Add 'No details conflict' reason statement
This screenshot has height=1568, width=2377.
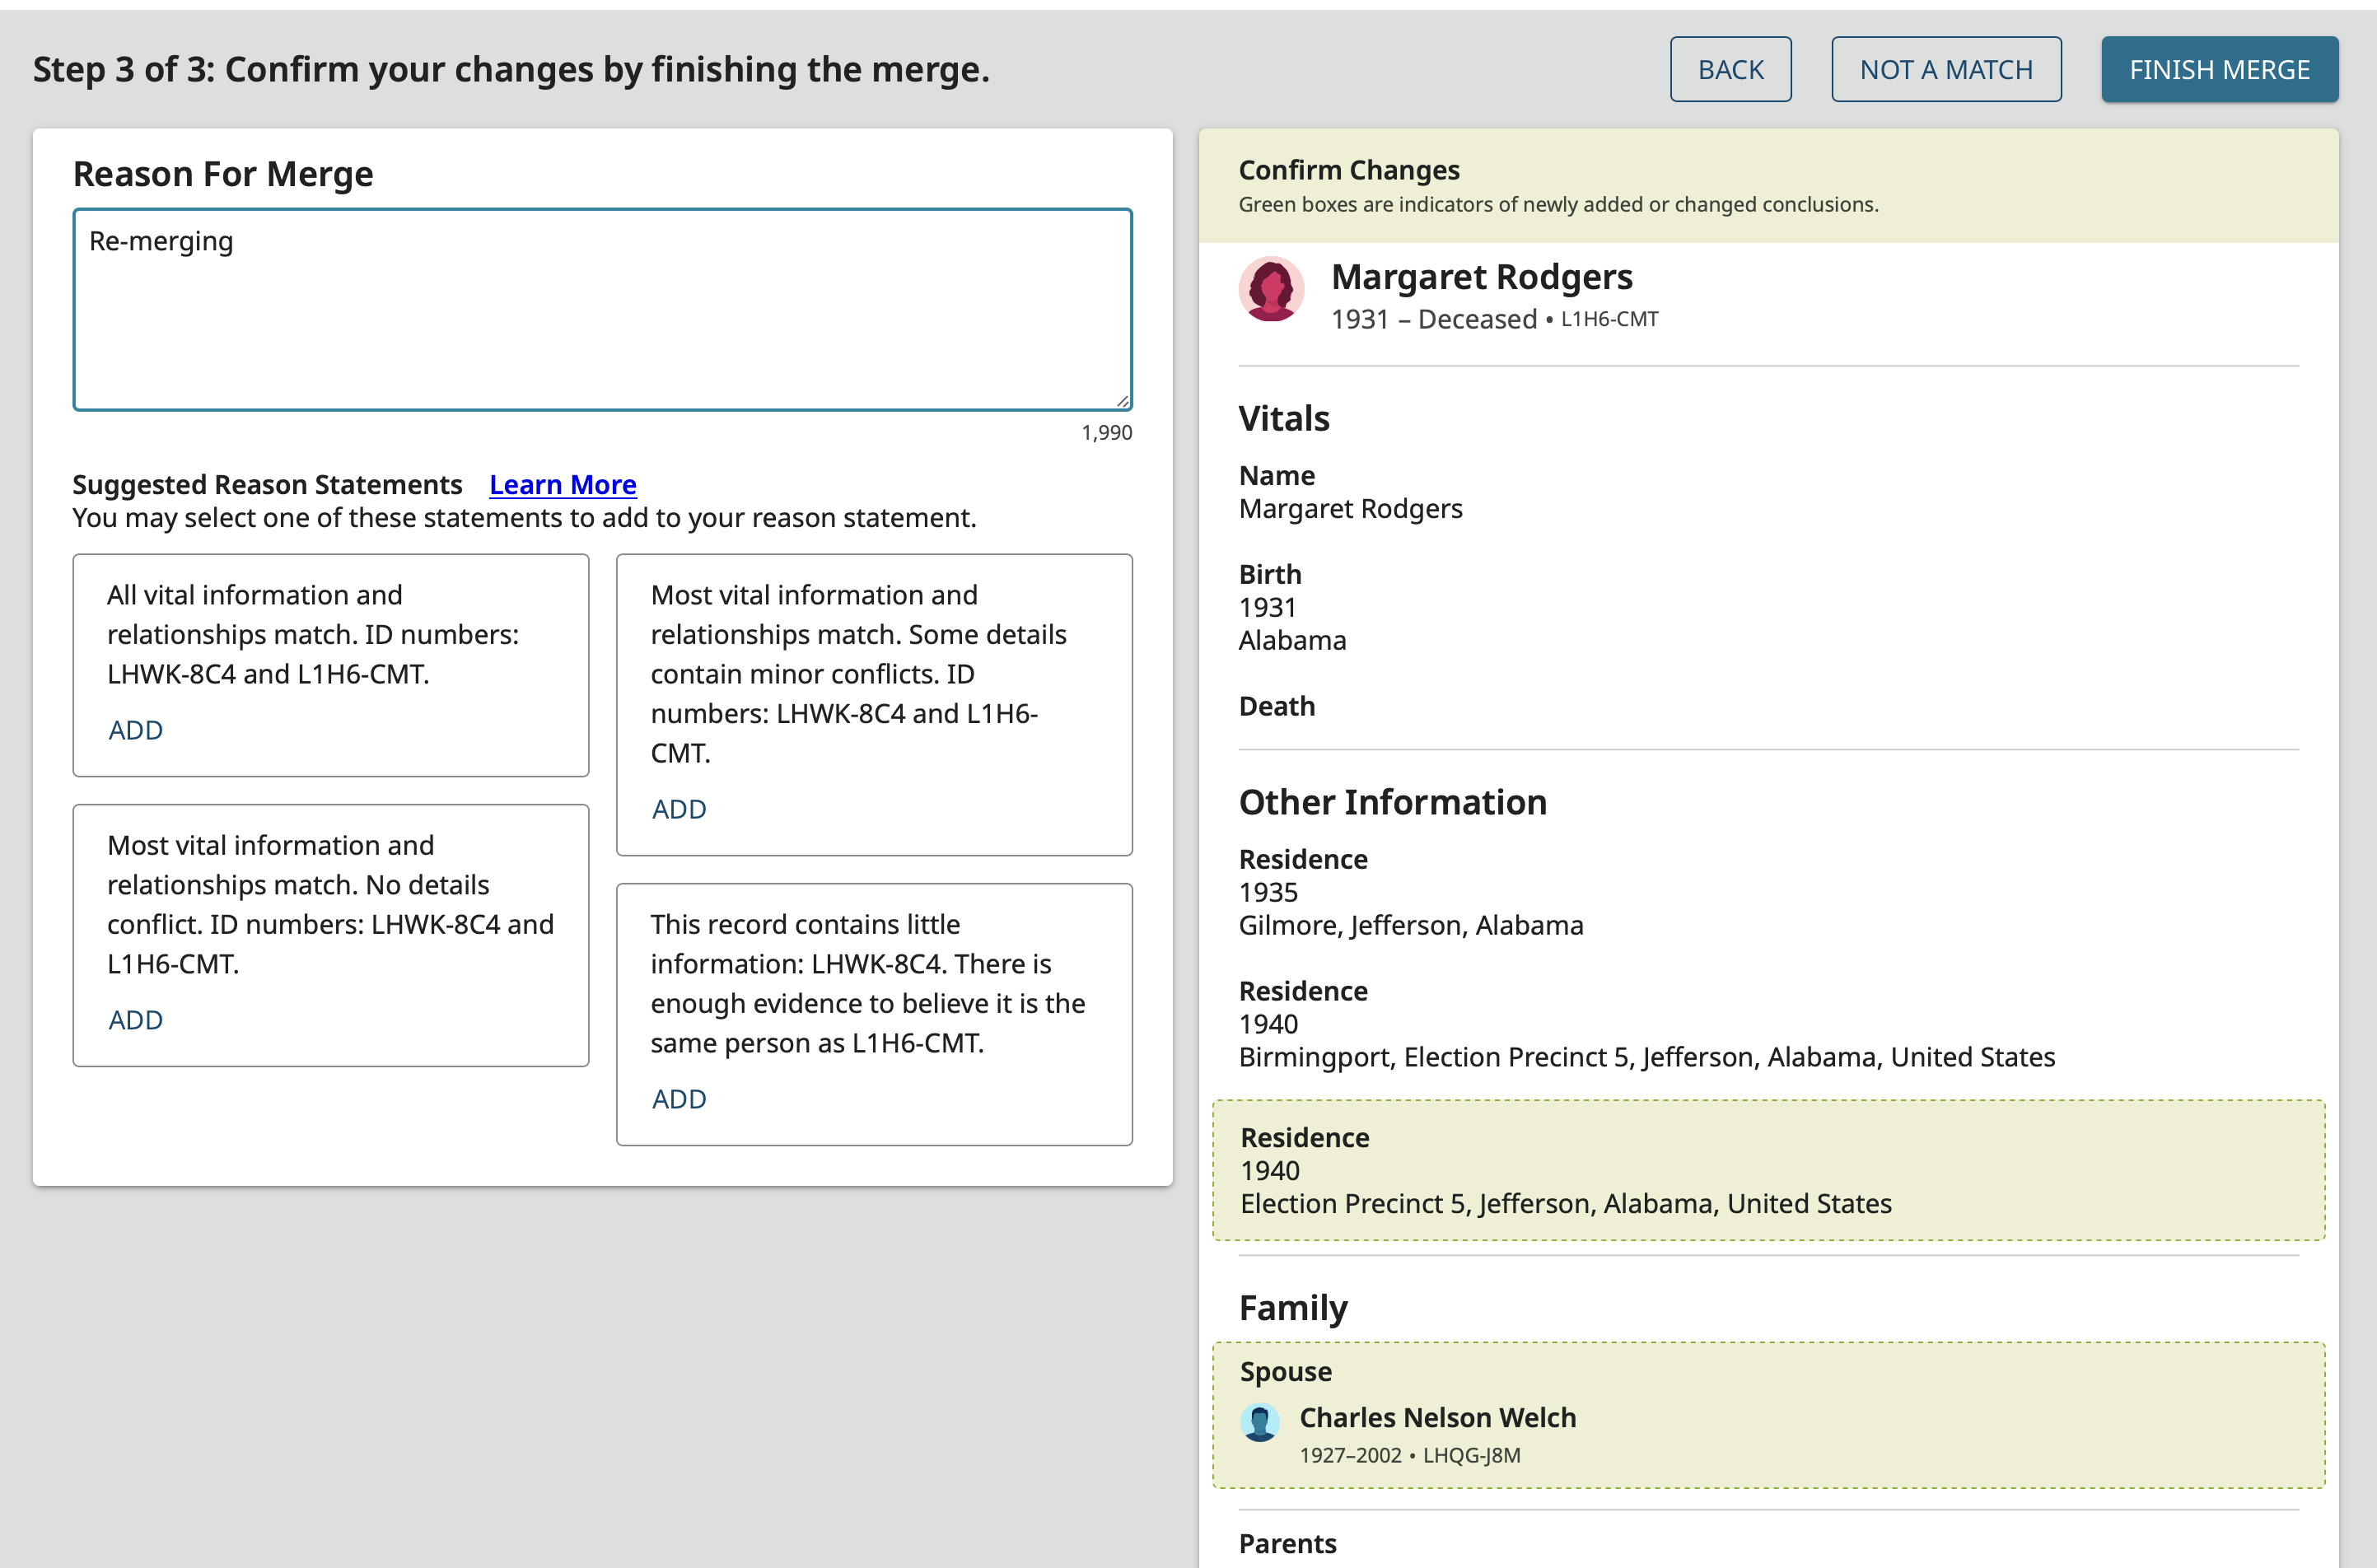click(x=135, y=1020)
